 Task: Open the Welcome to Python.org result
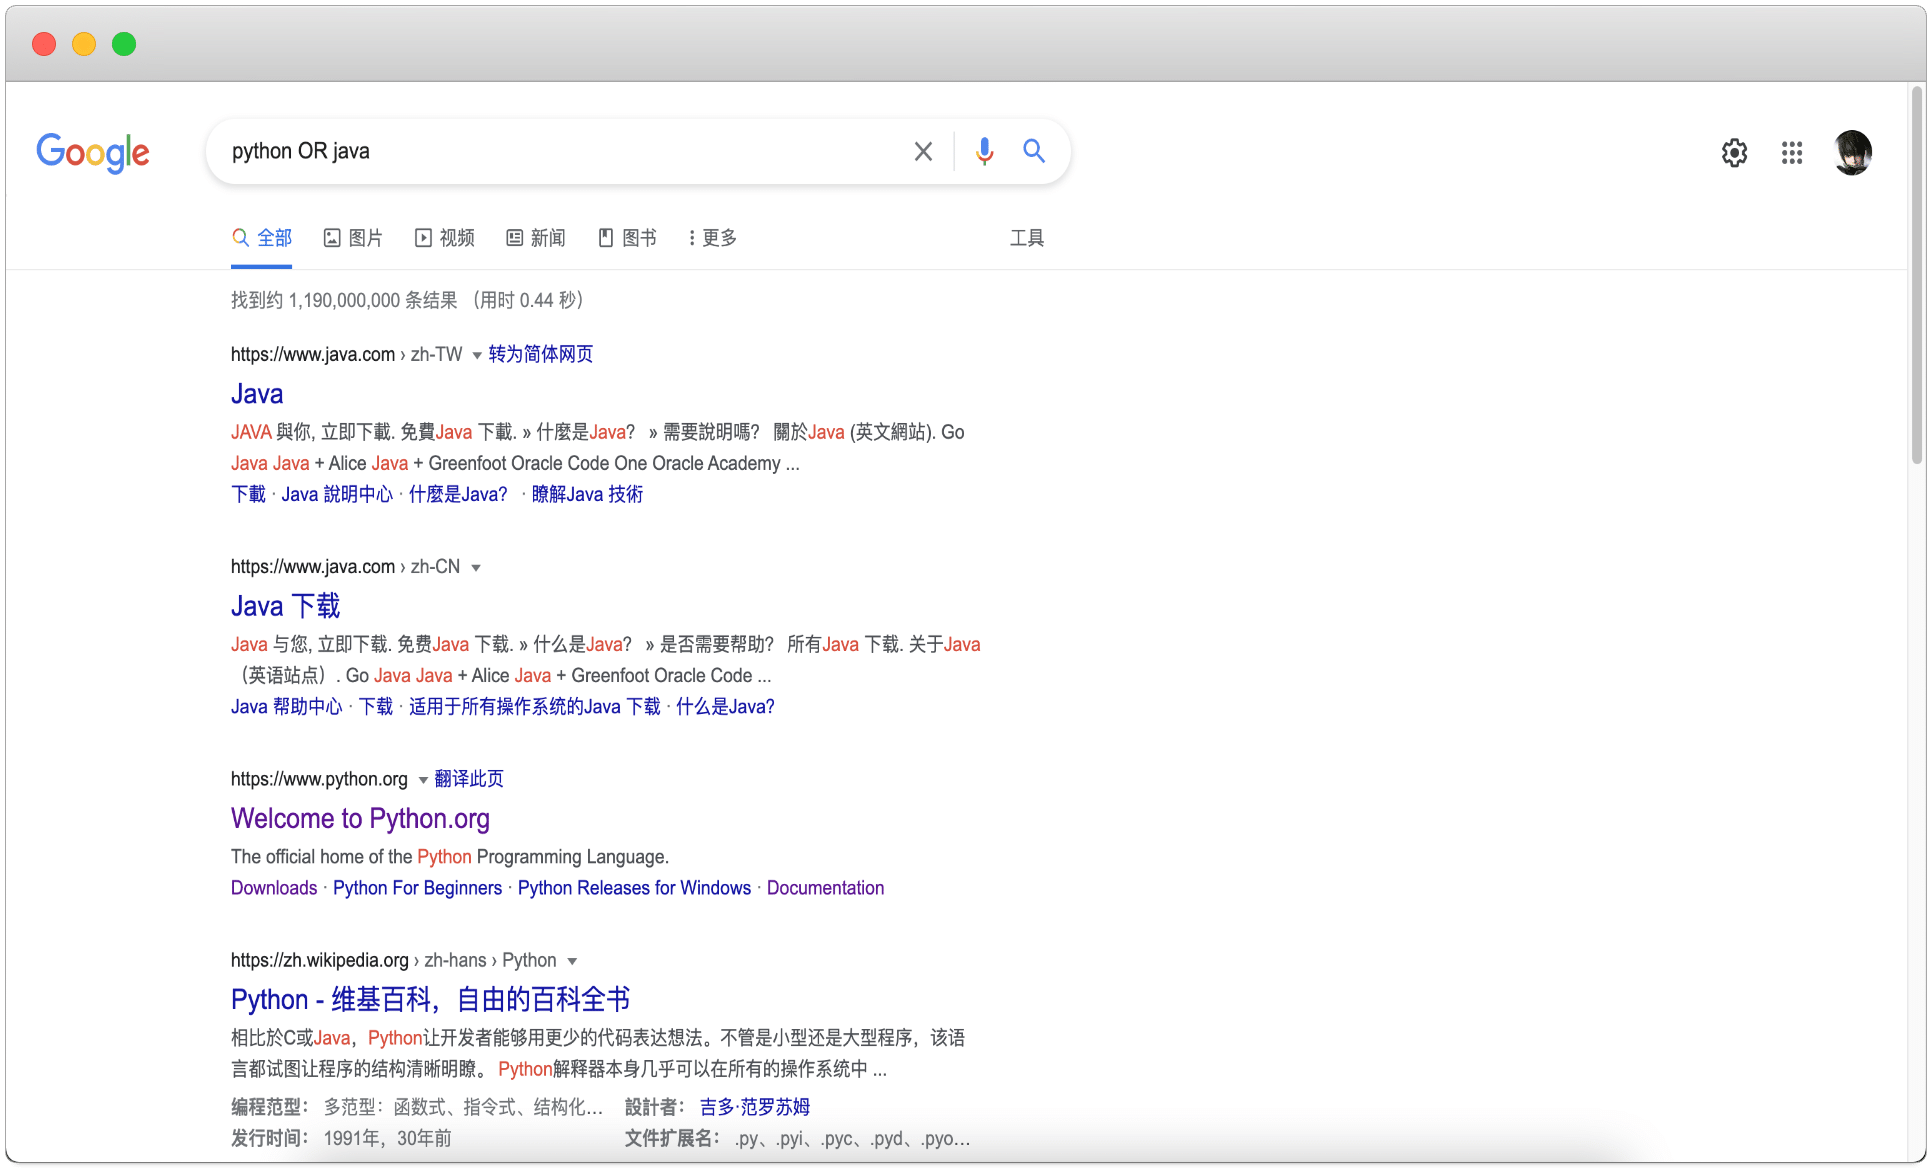360,818
